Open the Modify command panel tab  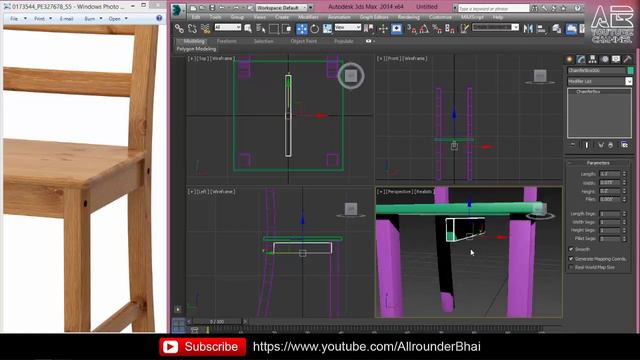(x=581, y=59)
